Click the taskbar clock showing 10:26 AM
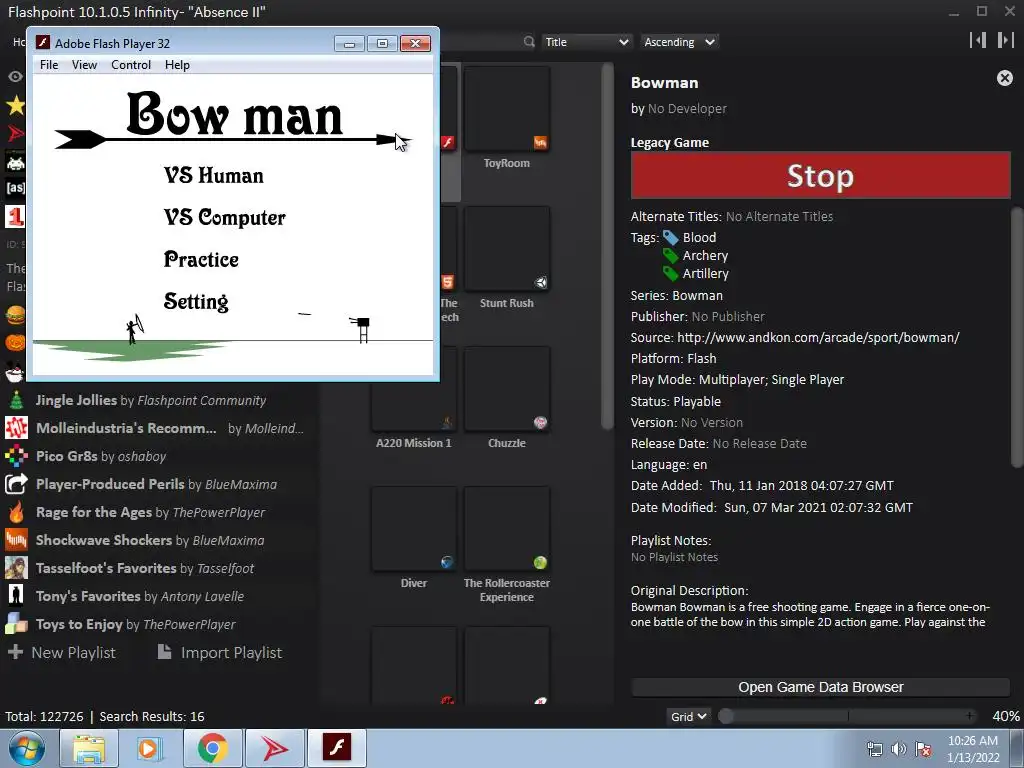 coord(973,749)
